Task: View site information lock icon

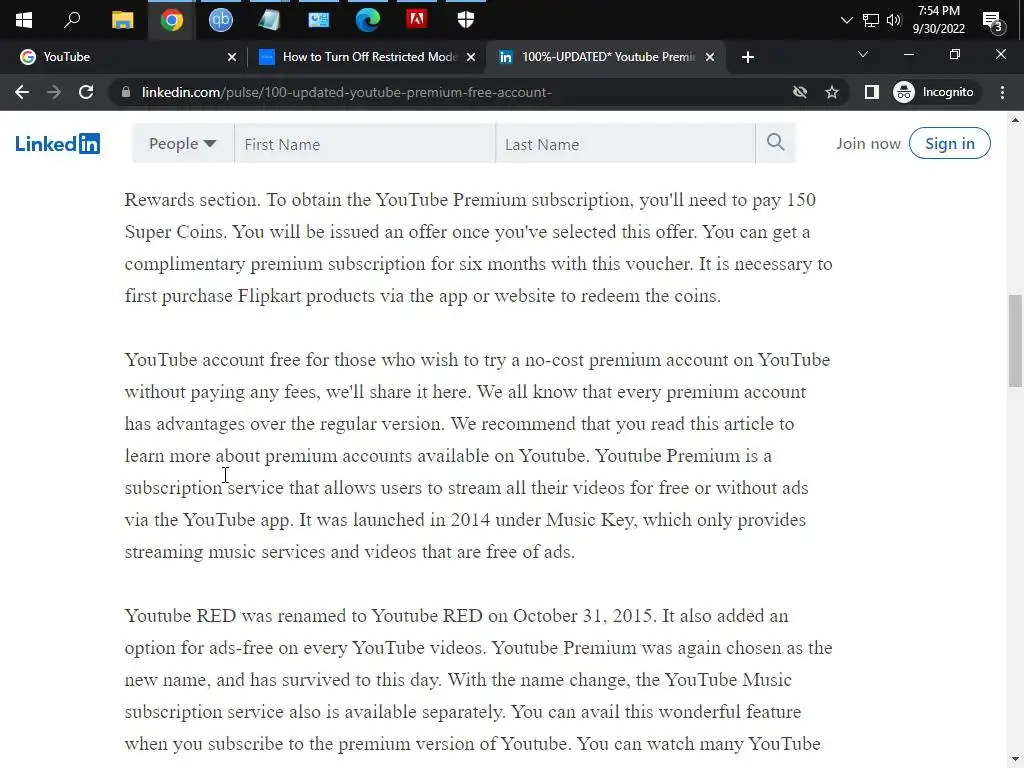Action: pos(126,92)
